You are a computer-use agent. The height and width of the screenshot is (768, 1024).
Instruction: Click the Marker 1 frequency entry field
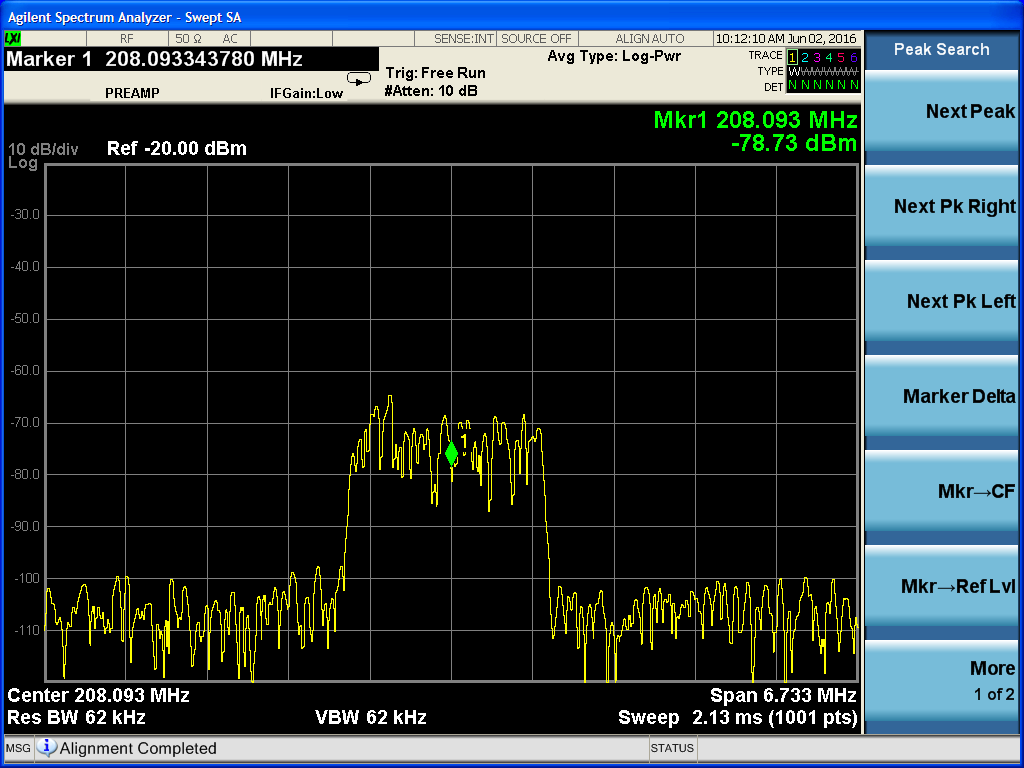pyautogui.click(x=191, y=59)
